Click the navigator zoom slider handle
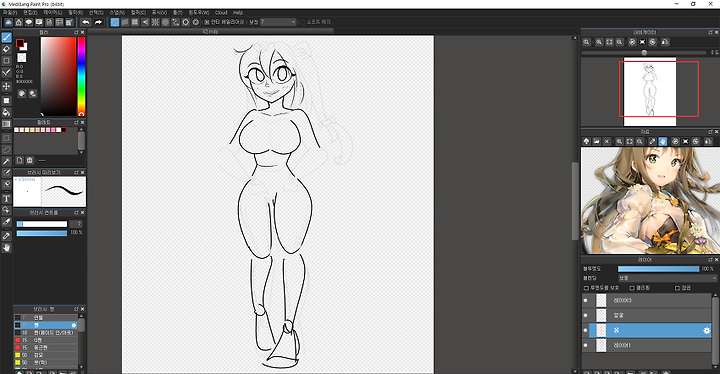The height and width of the screenshot is (374, 720). coord(644,53)
